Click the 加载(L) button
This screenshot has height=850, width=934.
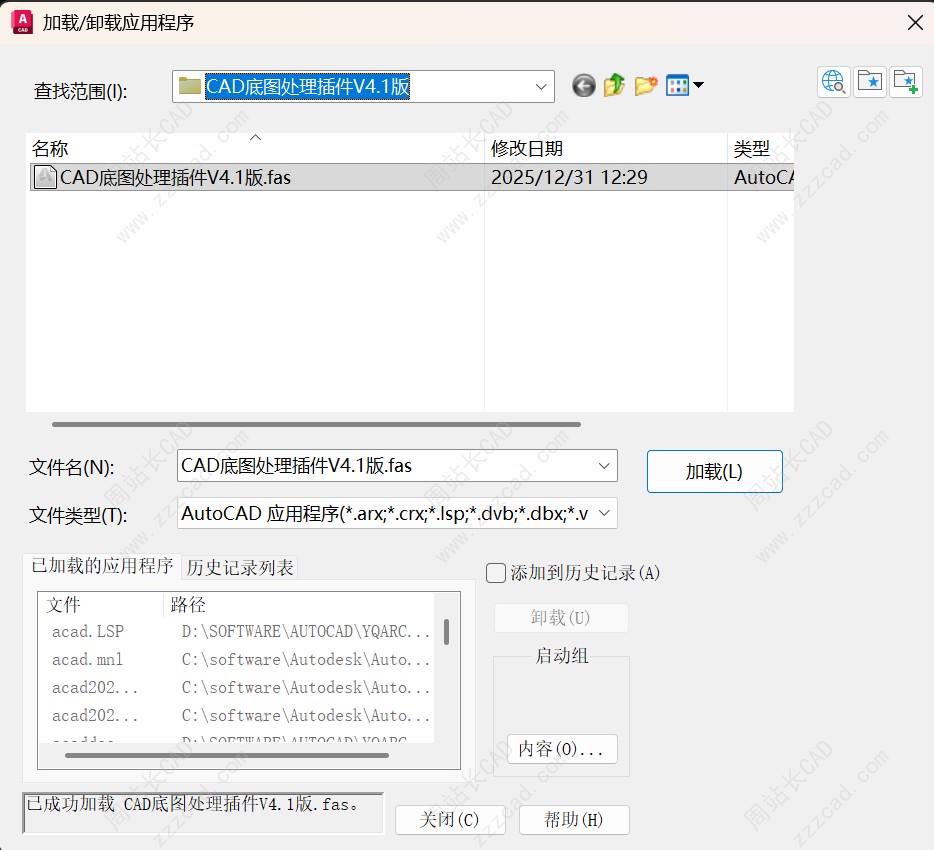coord(714,472)
